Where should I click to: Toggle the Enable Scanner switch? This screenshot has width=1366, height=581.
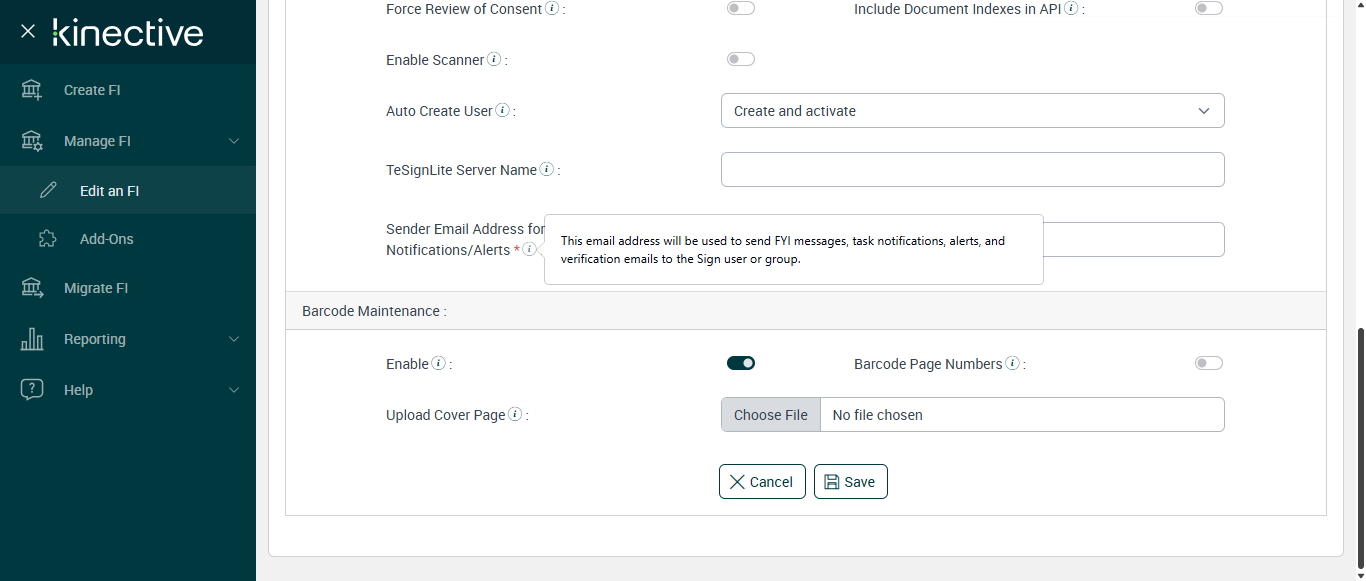pos(740,60)
